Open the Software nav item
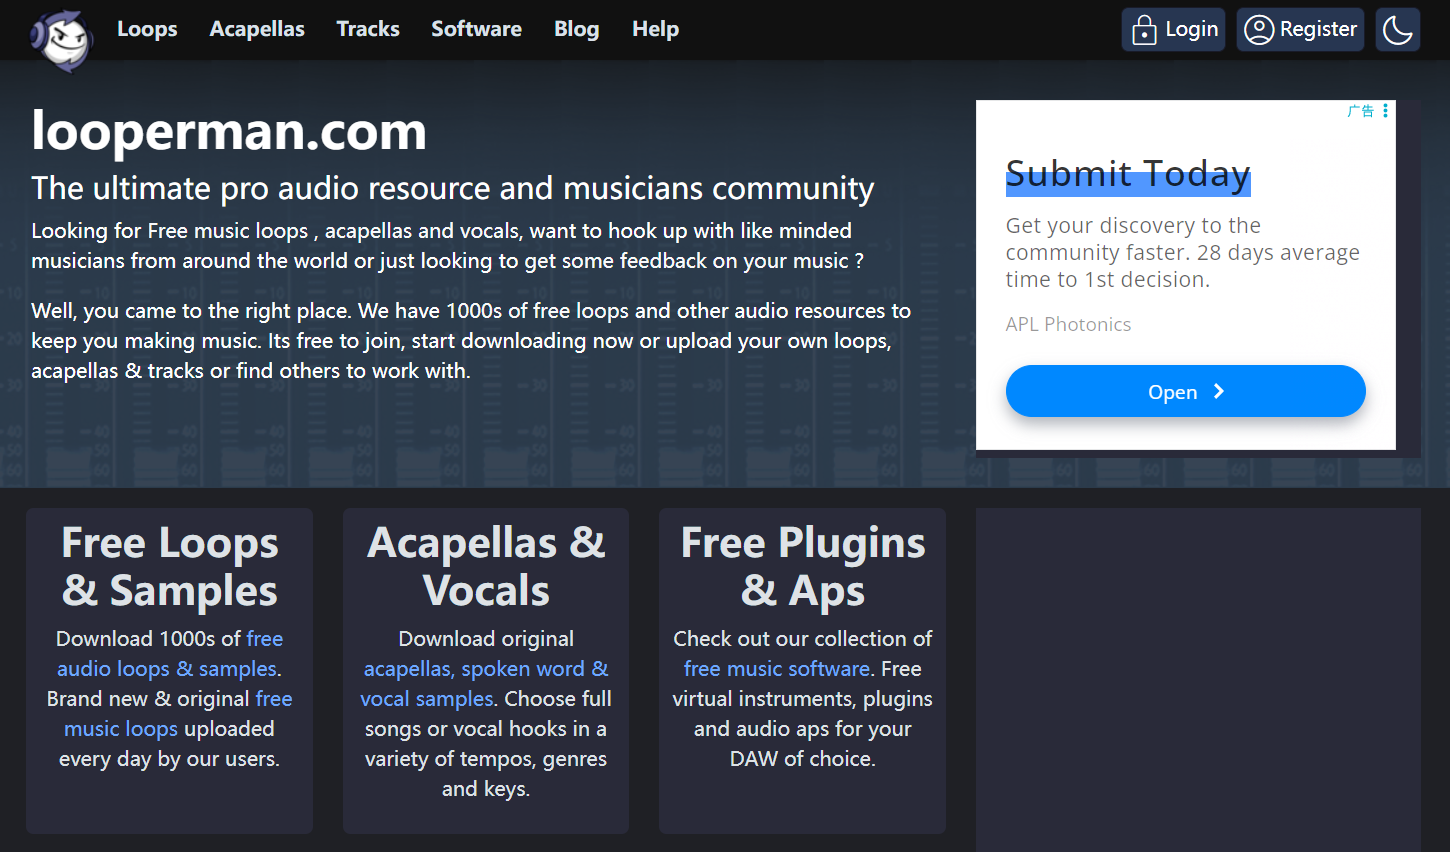1450x852 pixels. tap(476, 29)
